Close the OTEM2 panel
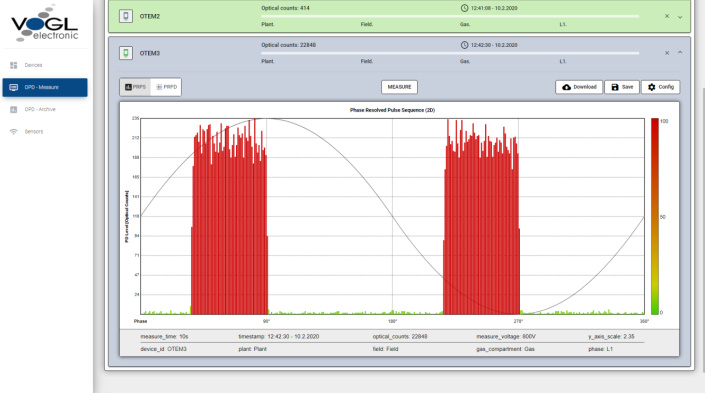The image size is (705, 393). point(667,16)
